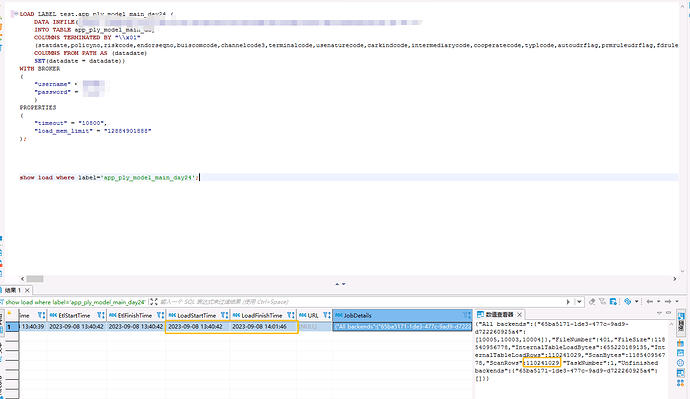Click the EtlFinishTime cell 2023-09-08 13:40:42
The image size is (690, 399).
tap(136, 326)
